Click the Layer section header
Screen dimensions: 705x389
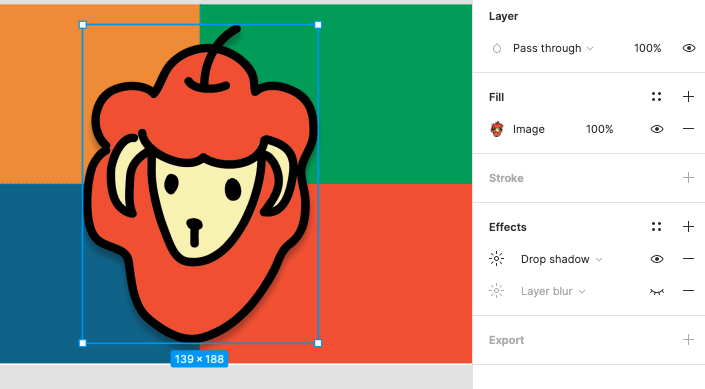point(504,16)
